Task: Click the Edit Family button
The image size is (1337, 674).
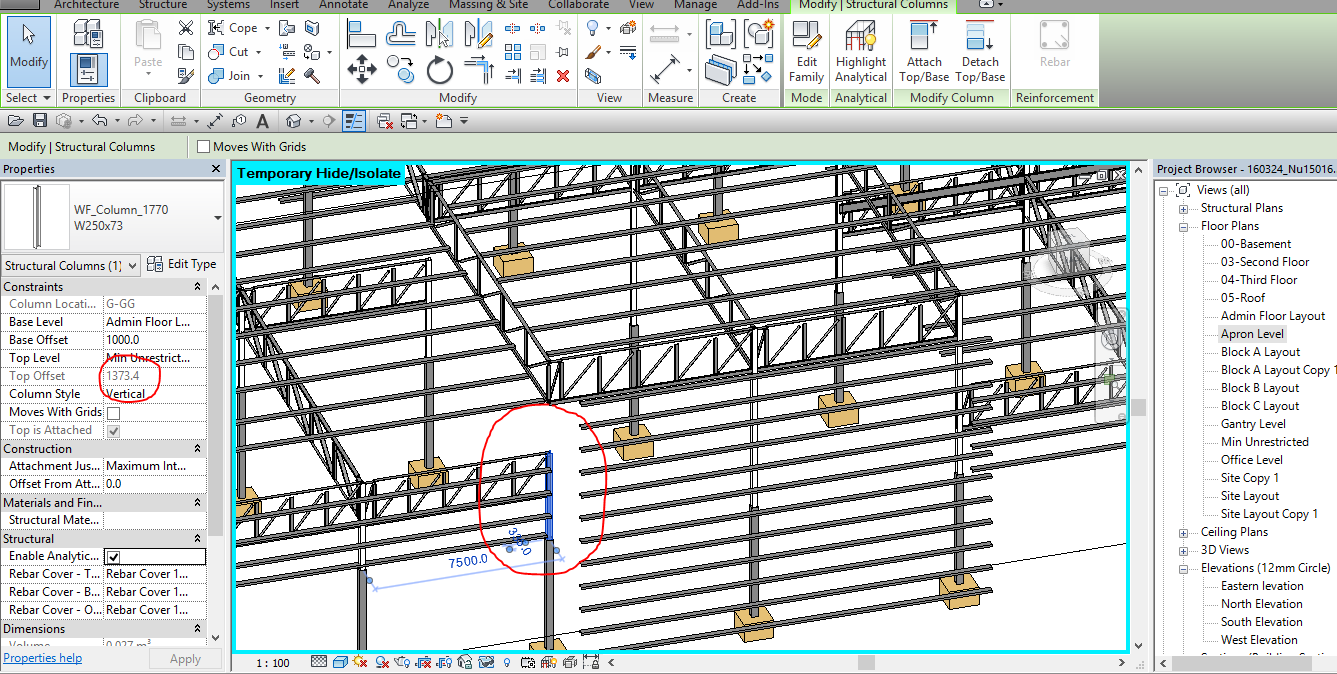Action: [x=806, y=52]
